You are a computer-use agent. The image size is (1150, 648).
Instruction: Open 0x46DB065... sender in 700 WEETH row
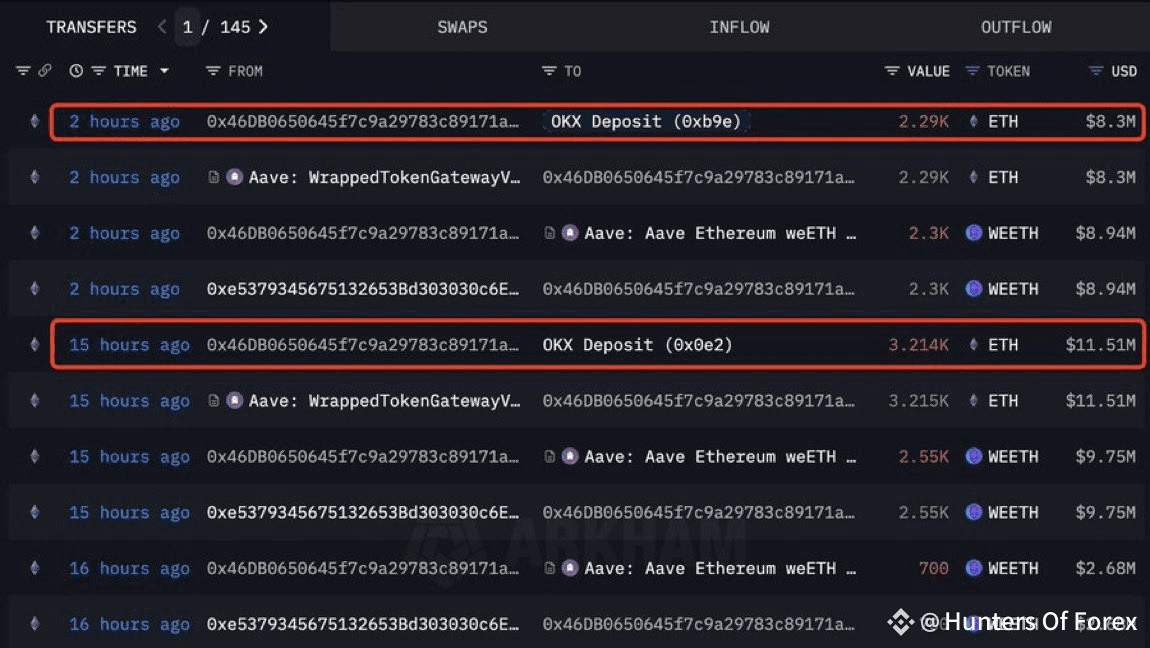(363, 568)
